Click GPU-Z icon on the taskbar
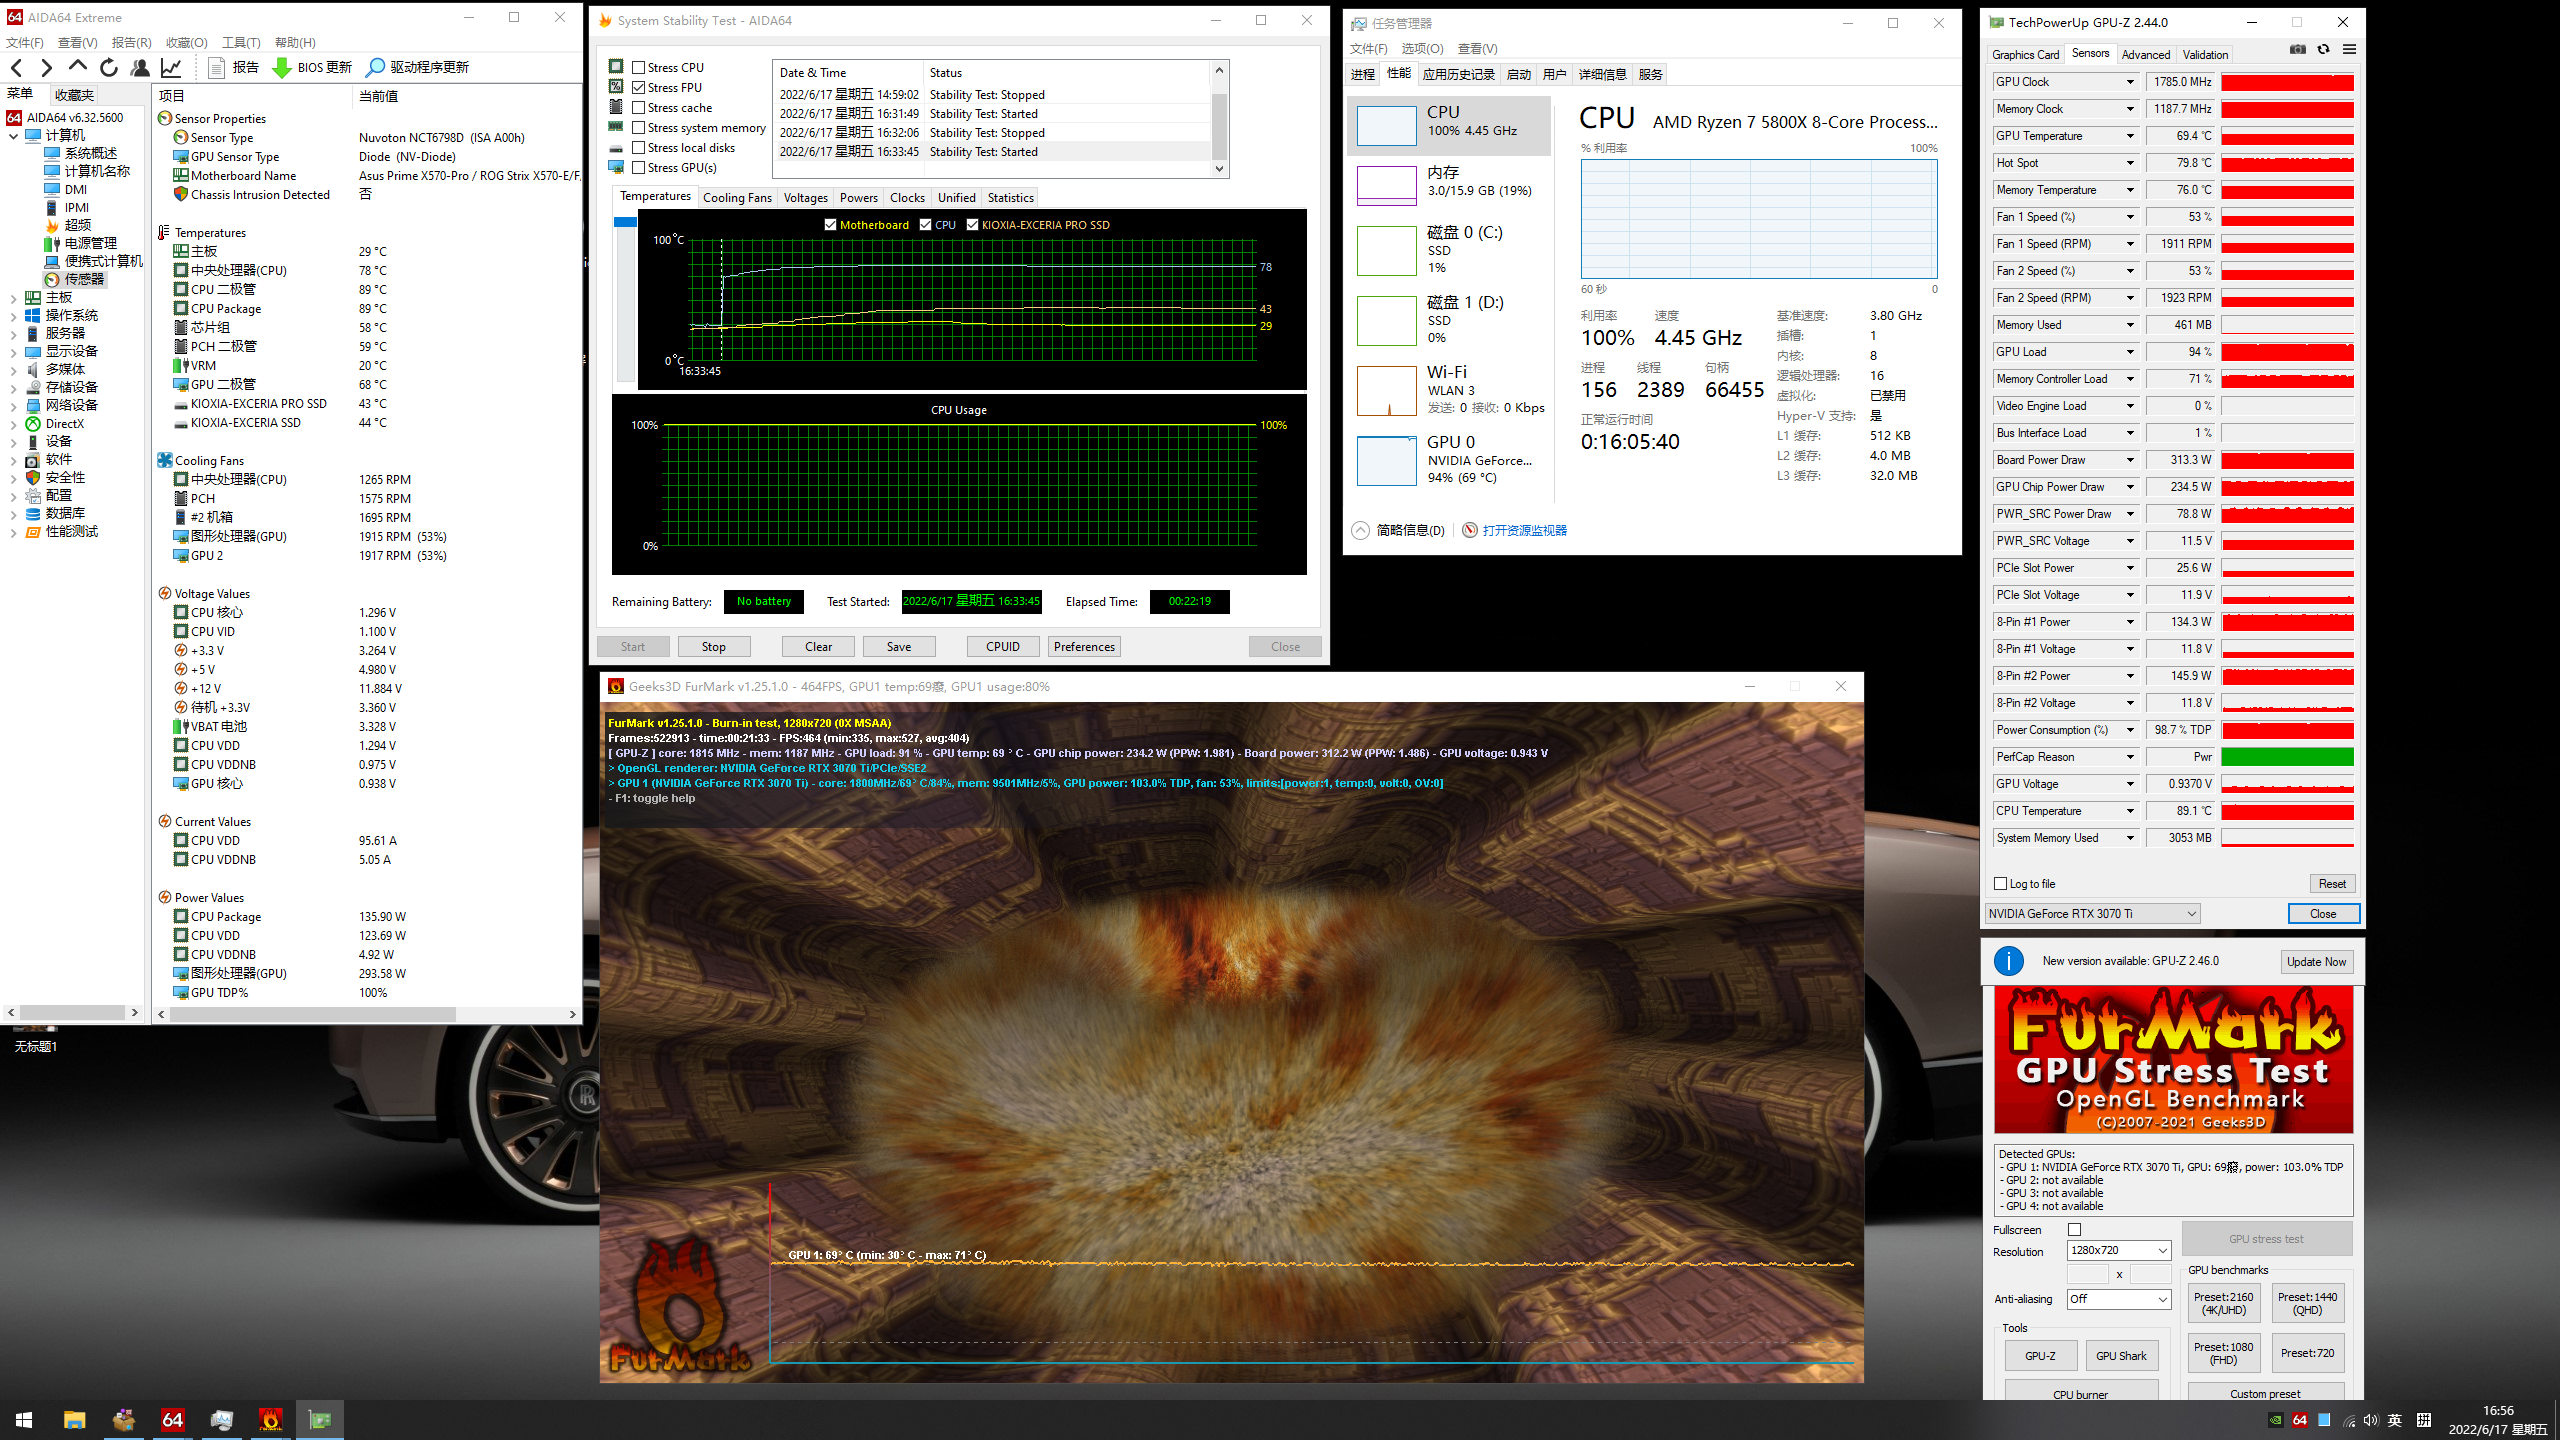 point(319,1419)
